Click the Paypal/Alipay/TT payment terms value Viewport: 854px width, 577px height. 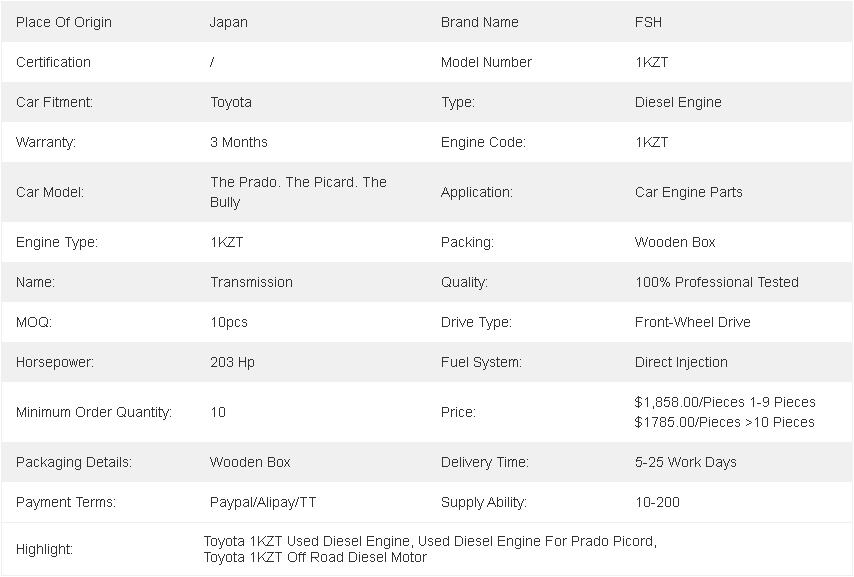263,502
